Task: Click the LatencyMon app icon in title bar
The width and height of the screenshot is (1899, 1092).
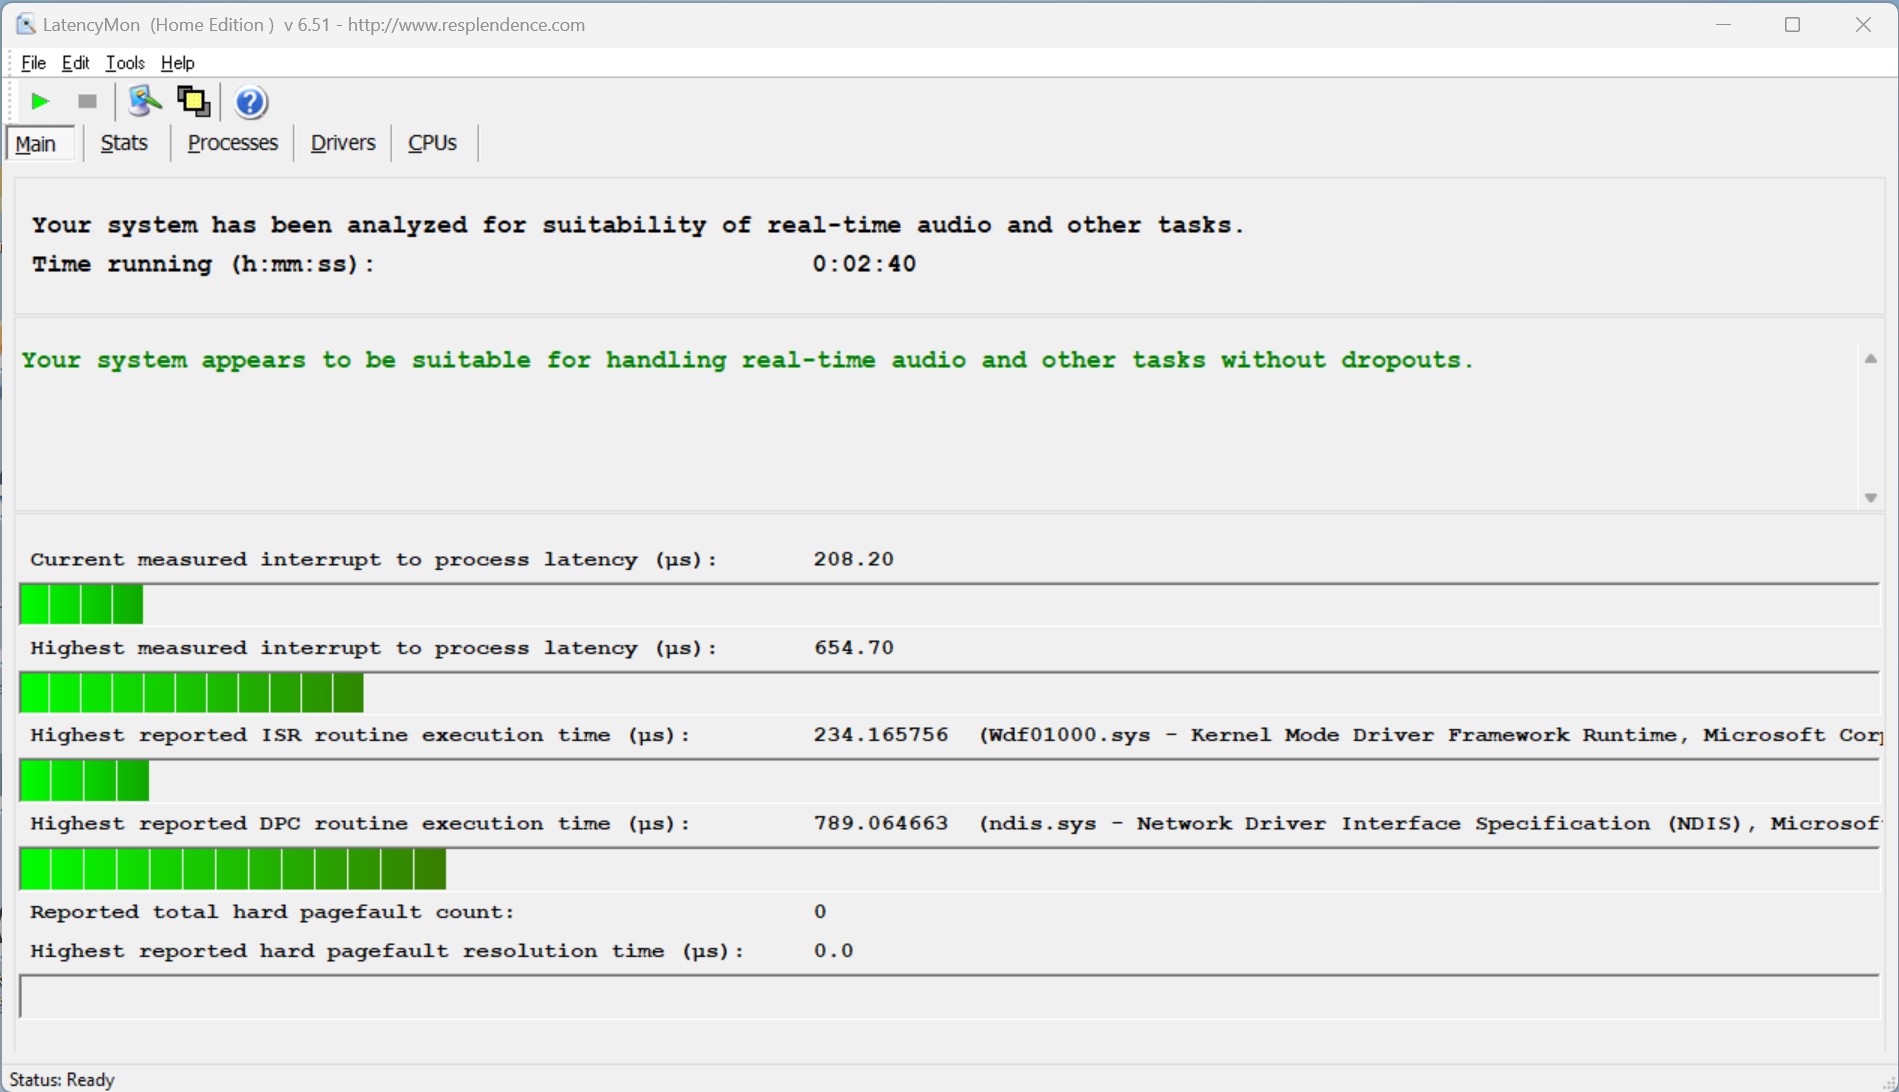Action: (x=25, y=24)
